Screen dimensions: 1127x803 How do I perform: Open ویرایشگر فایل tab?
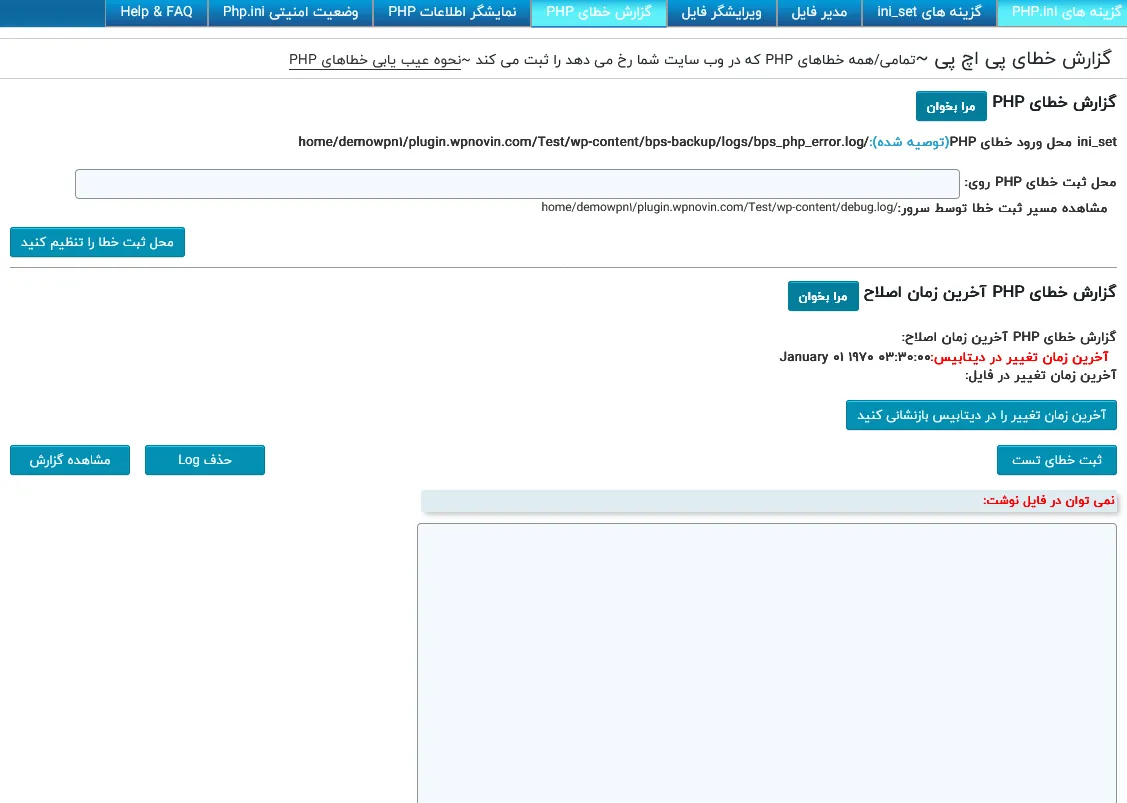tap(722, 12)
